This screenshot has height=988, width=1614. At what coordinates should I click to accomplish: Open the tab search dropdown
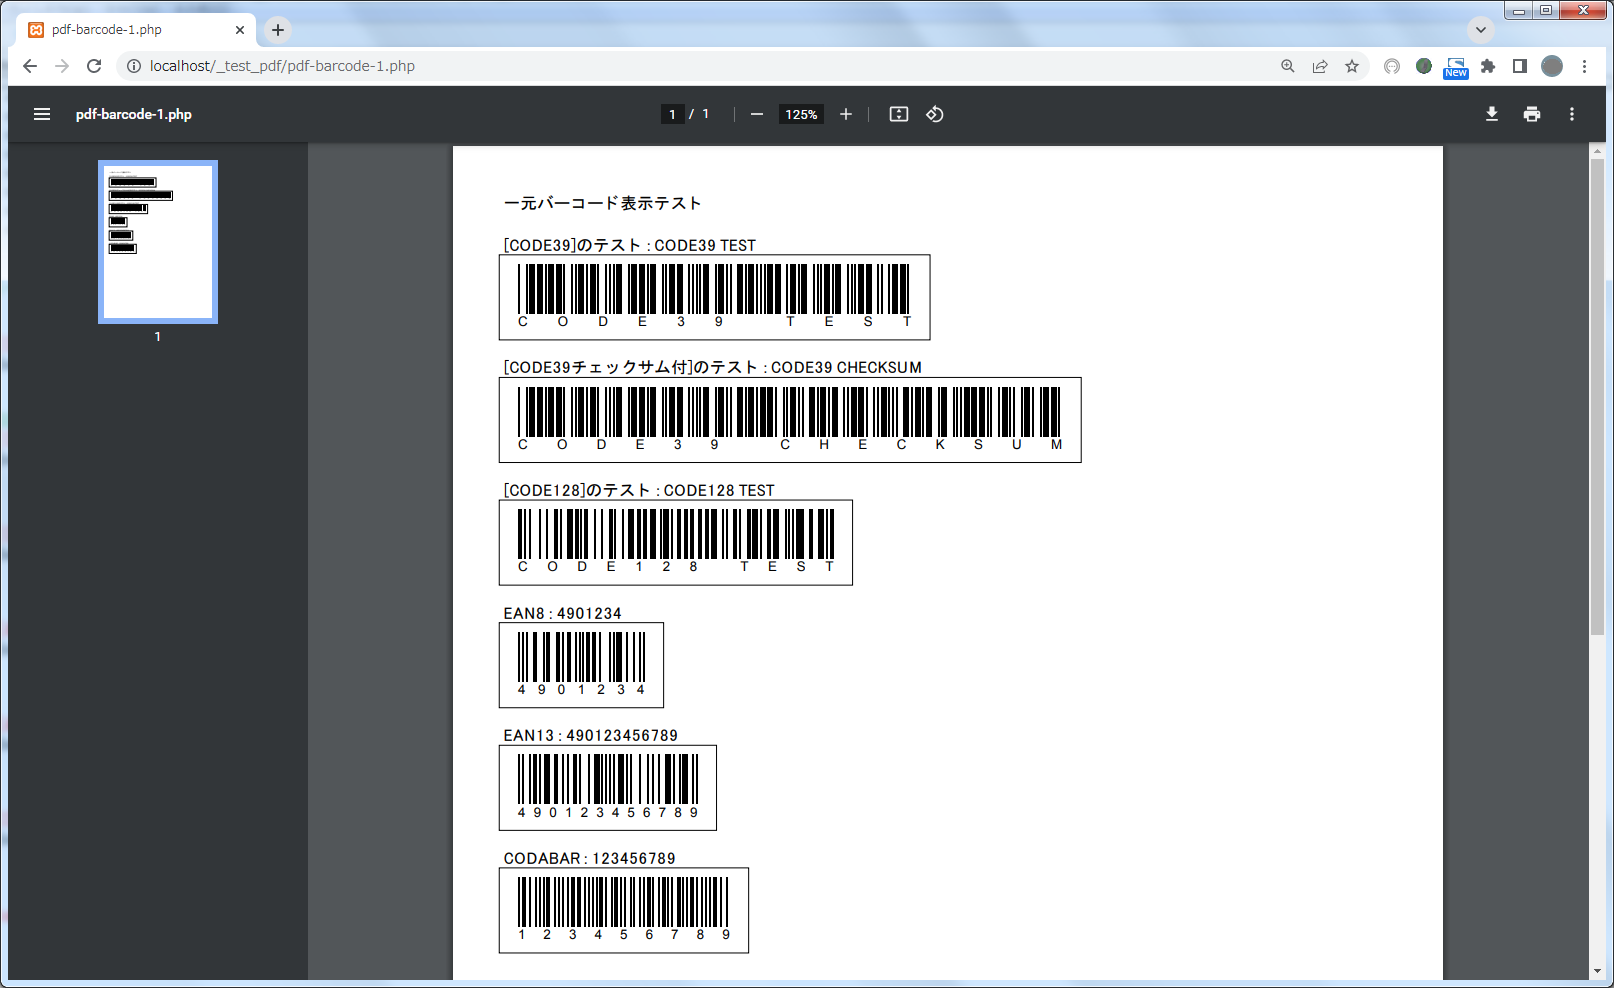tap(1481, 30)
